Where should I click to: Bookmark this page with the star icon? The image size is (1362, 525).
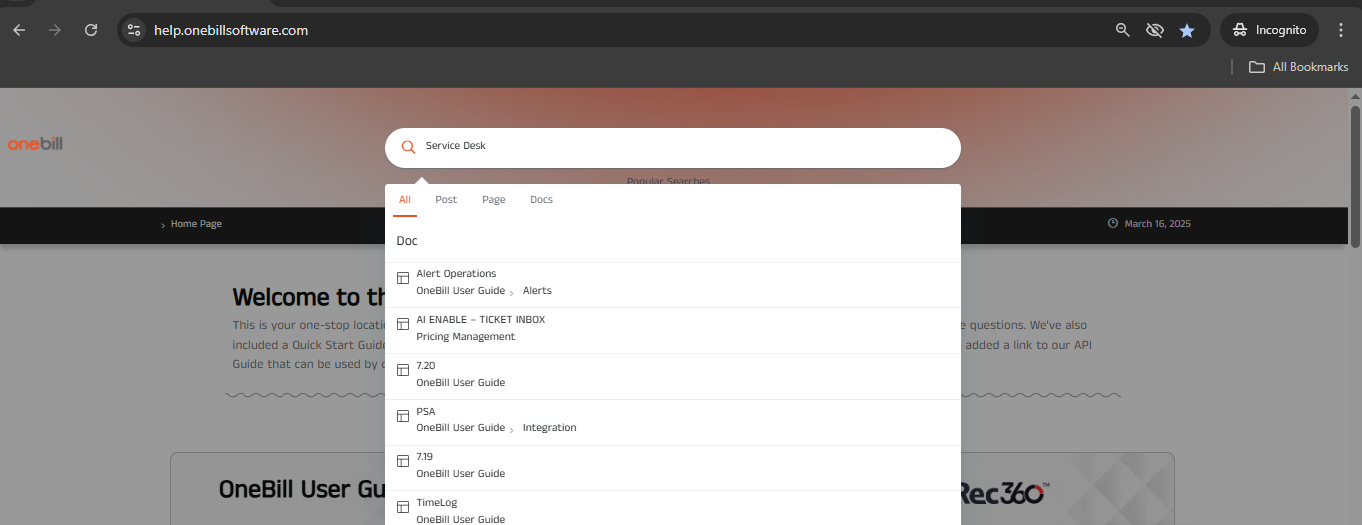[1187, 30]
